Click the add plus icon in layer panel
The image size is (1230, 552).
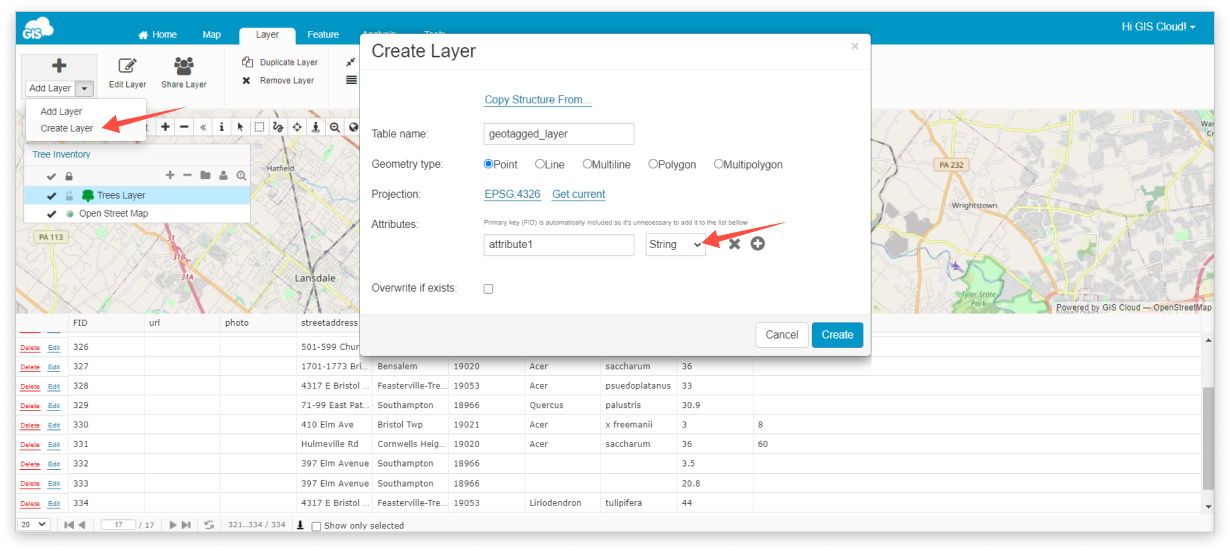(170, 175)
